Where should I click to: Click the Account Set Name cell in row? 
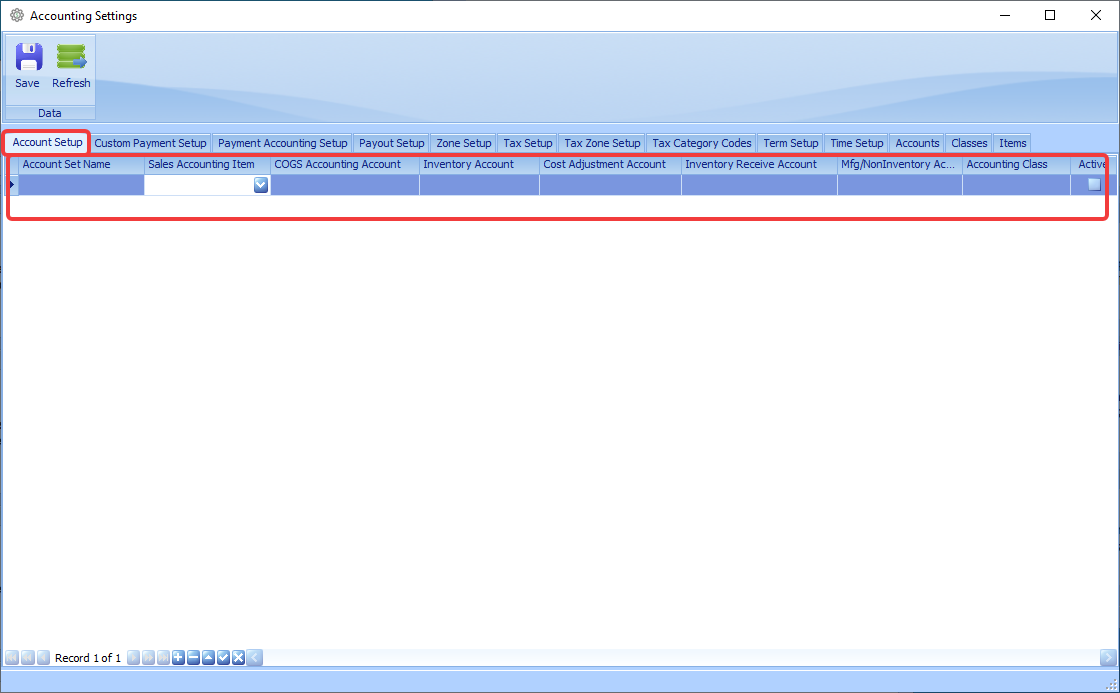coord(81,185)
